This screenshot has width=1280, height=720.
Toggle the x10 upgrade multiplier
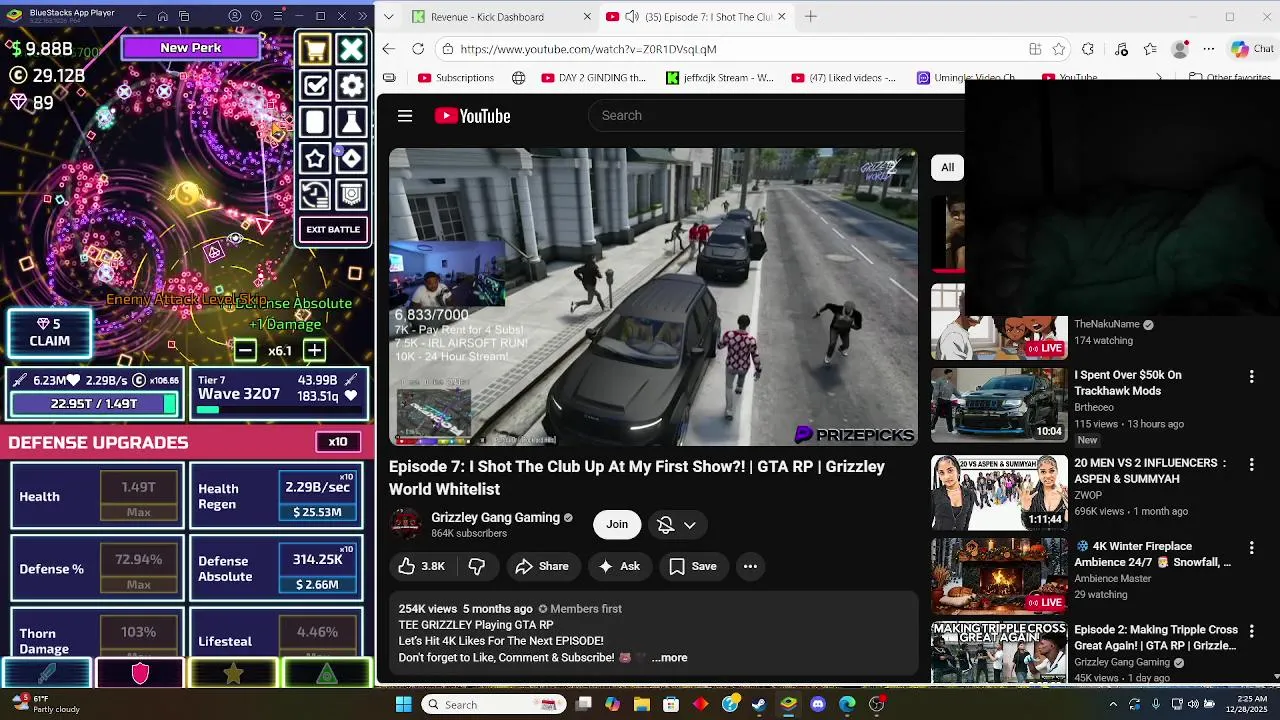click(338, 442)
